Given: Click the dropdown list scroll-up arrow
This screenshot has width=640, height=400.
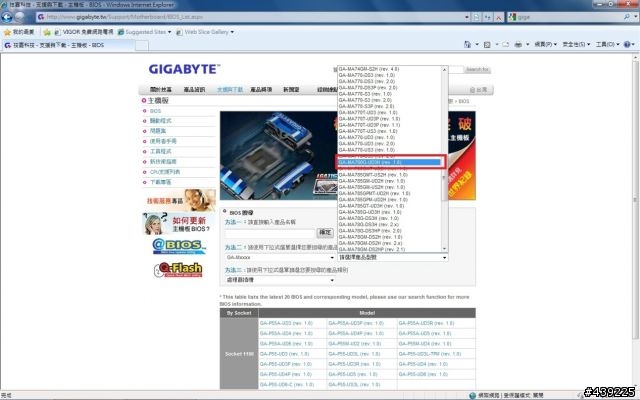Looking at the screenshot, I should (x=444, y=69).
